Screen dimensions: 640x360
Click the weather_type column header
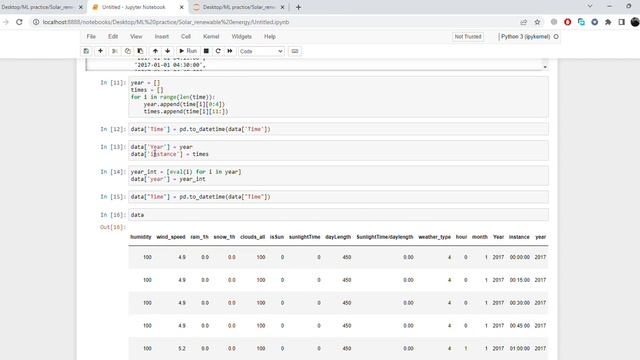(435, 237)
